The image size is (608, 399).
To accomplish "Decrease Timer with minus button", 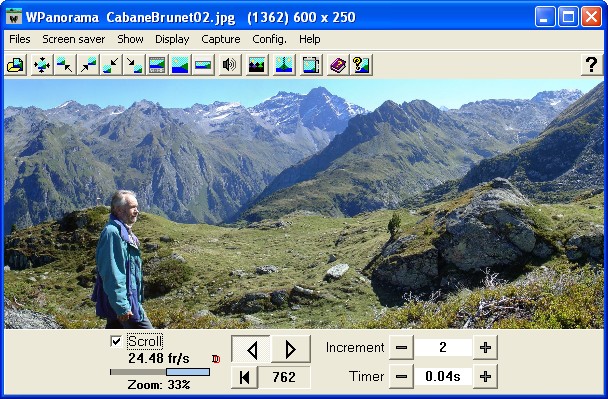I will click(x=401, y=376).
